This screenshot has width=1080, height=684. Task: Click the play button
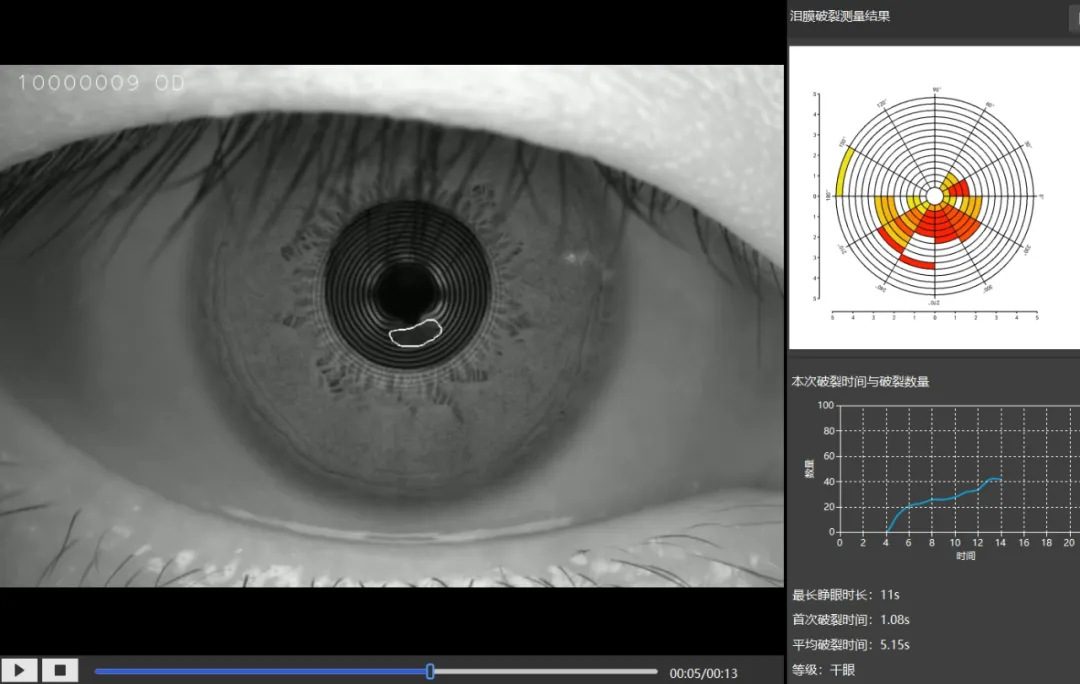(19, 670)
